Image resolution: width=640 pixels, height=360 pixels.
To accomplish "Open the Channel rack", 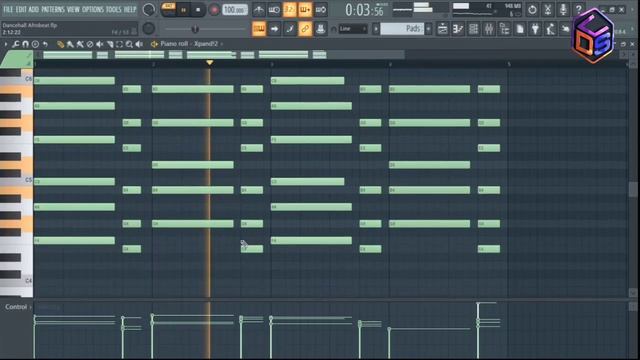I will click(473, 29).
